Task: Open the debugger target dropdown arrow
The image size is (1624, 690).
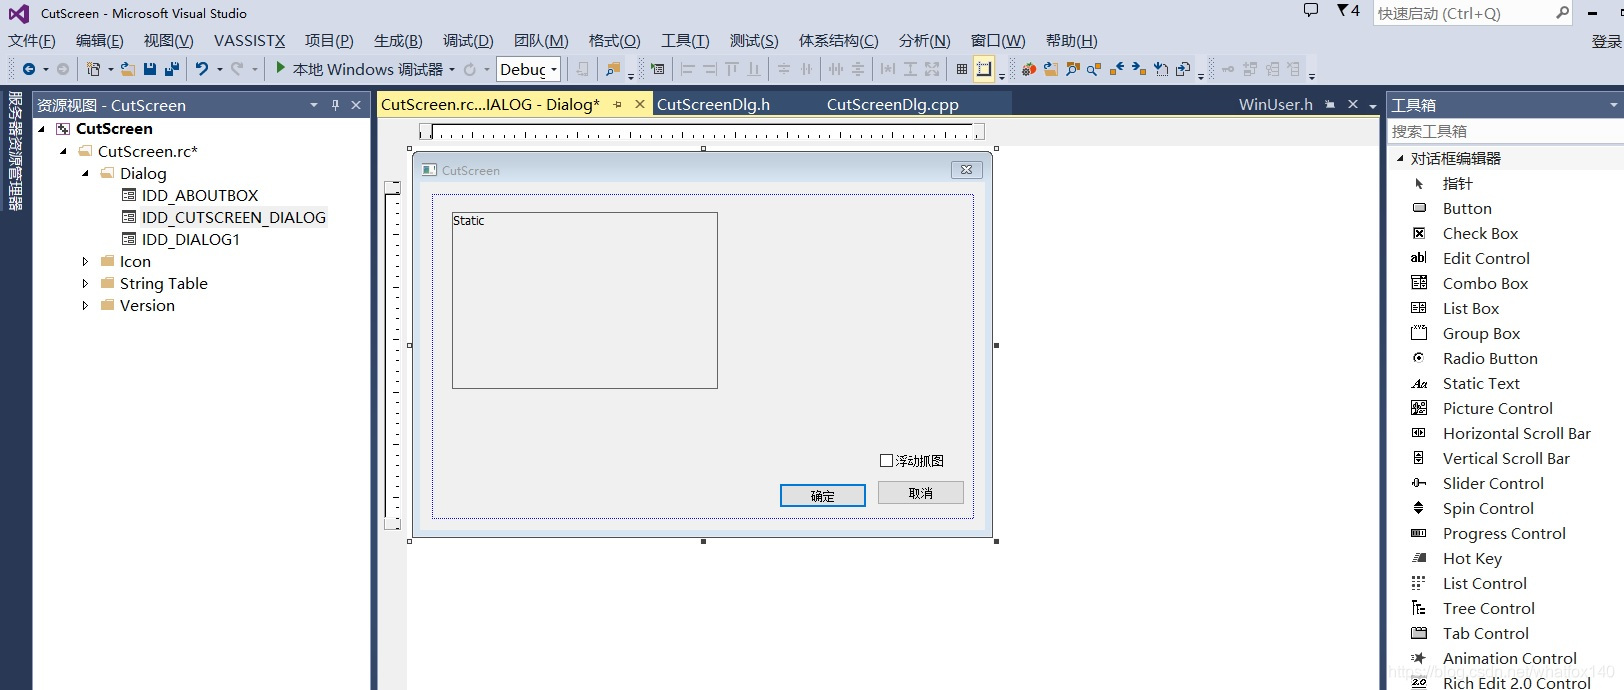Action: [x=452, y=69]
